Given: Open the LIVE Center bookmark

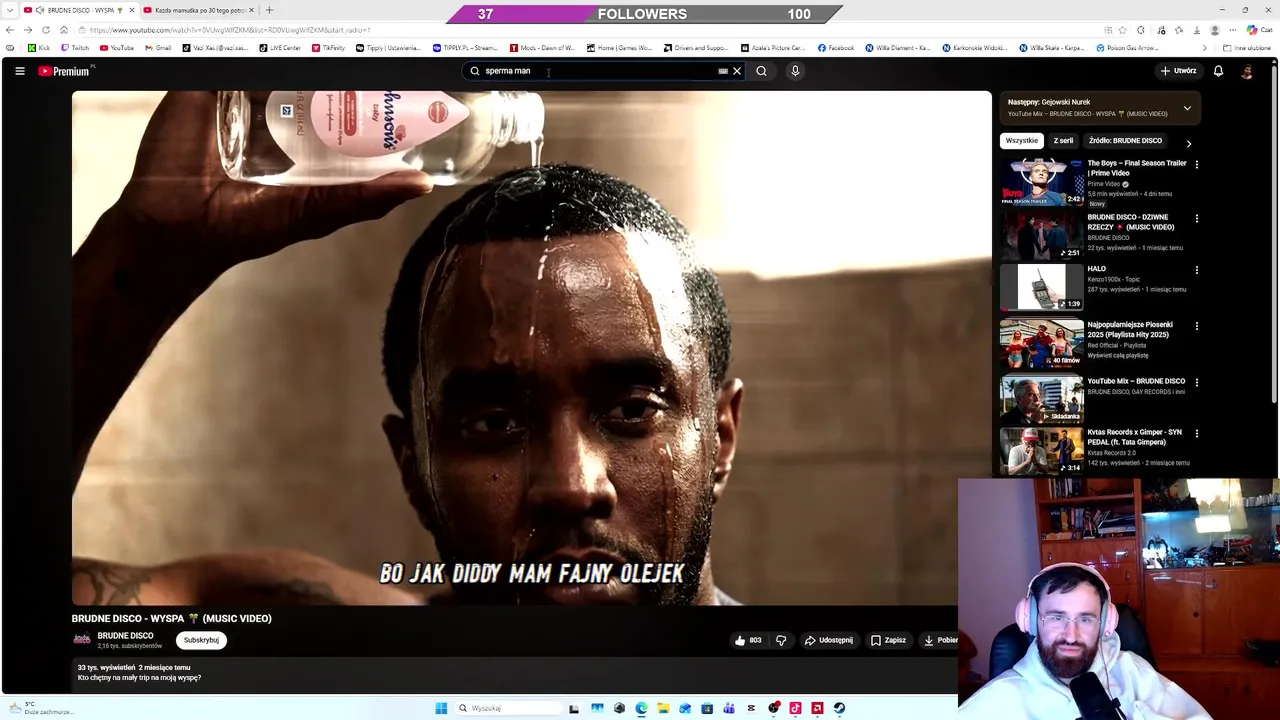Looking at the screenshot, I should pos(280,48).
